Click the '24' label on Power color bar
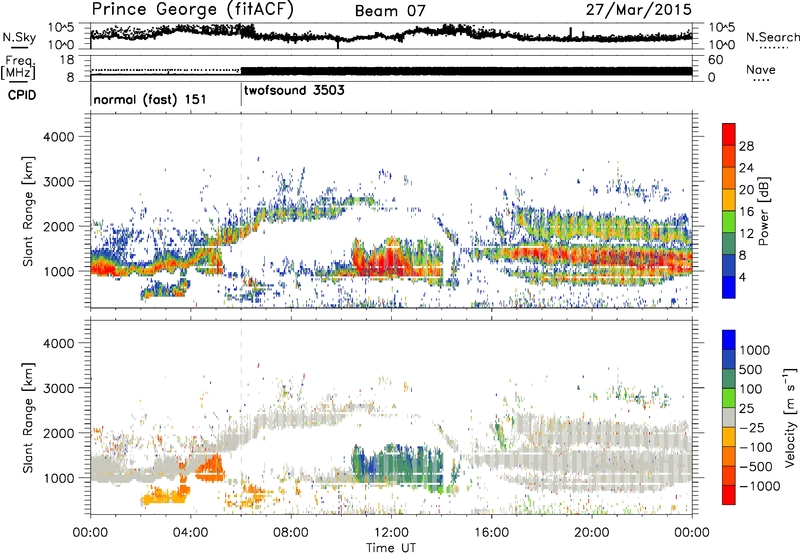Viewport: 800px width, 554px height. click(746, 168)
